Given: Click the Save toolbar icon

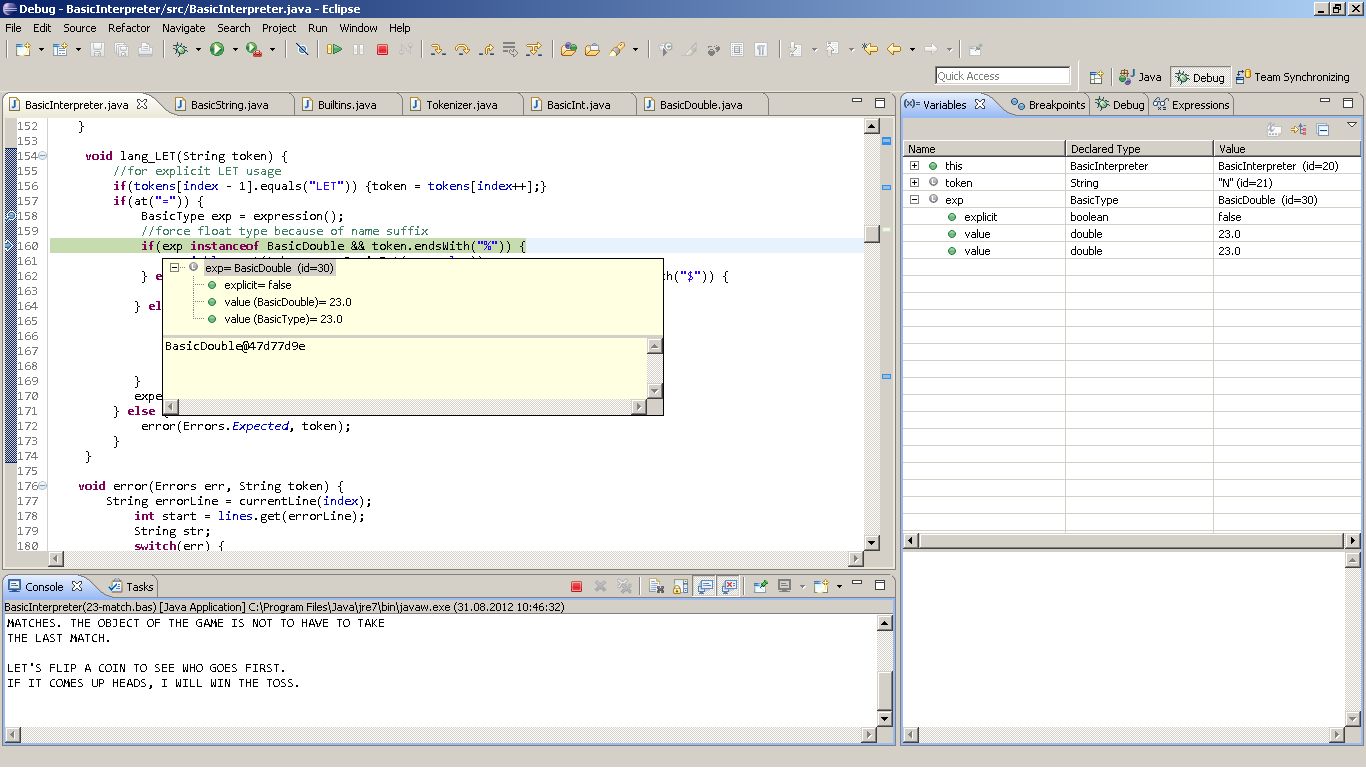Looking at the screenshot, I should [x=97, y=49].
